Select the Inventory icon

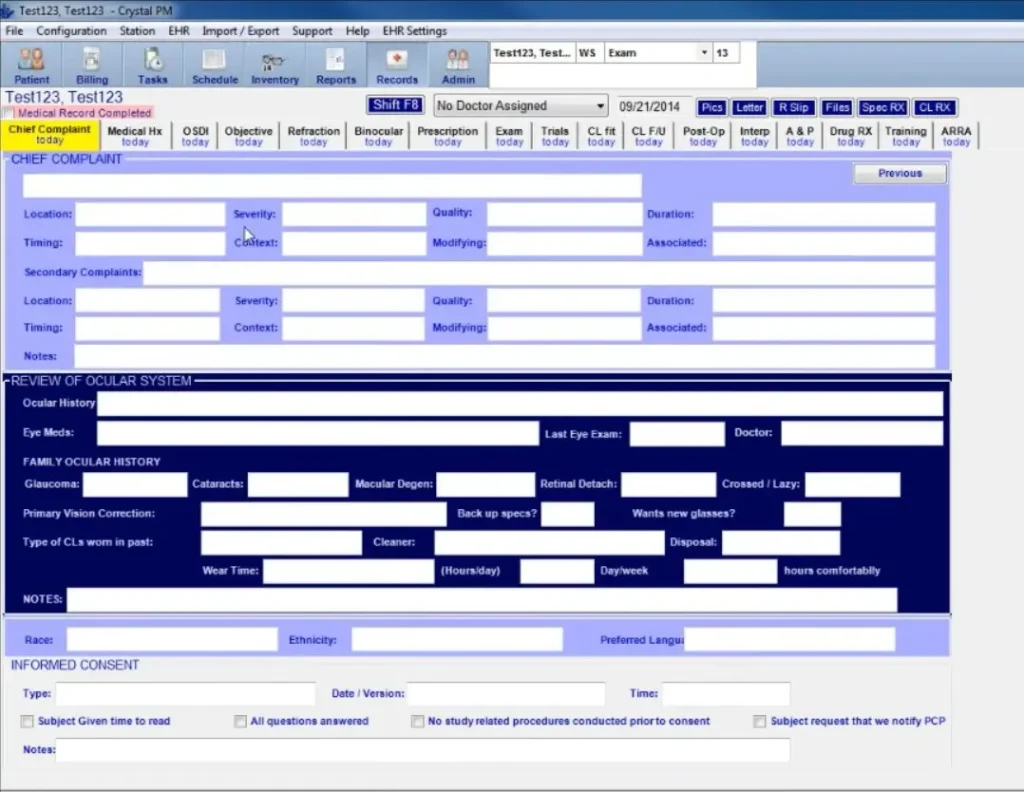tap(274, 64)
